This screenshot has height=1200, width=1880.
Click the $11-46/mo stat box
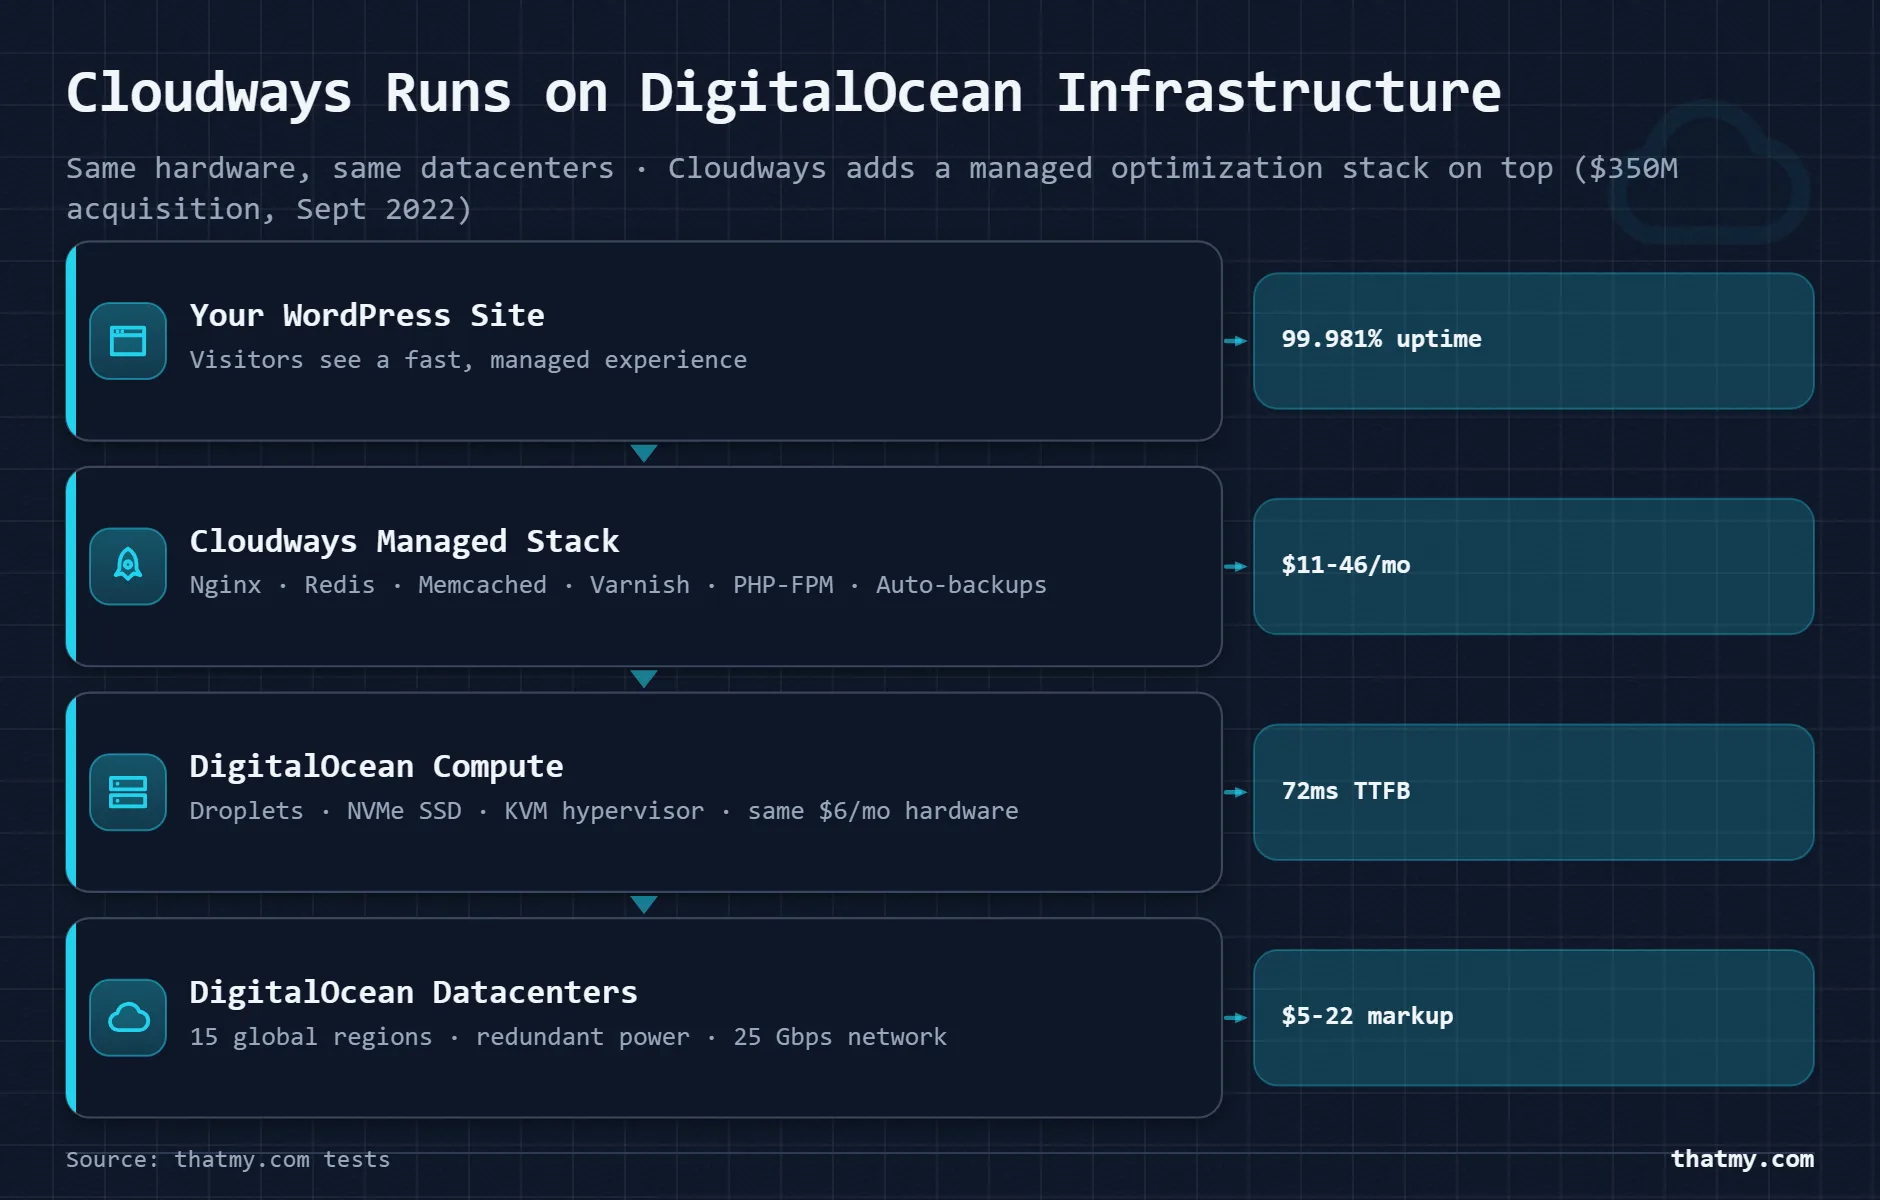pos(1533,566)
